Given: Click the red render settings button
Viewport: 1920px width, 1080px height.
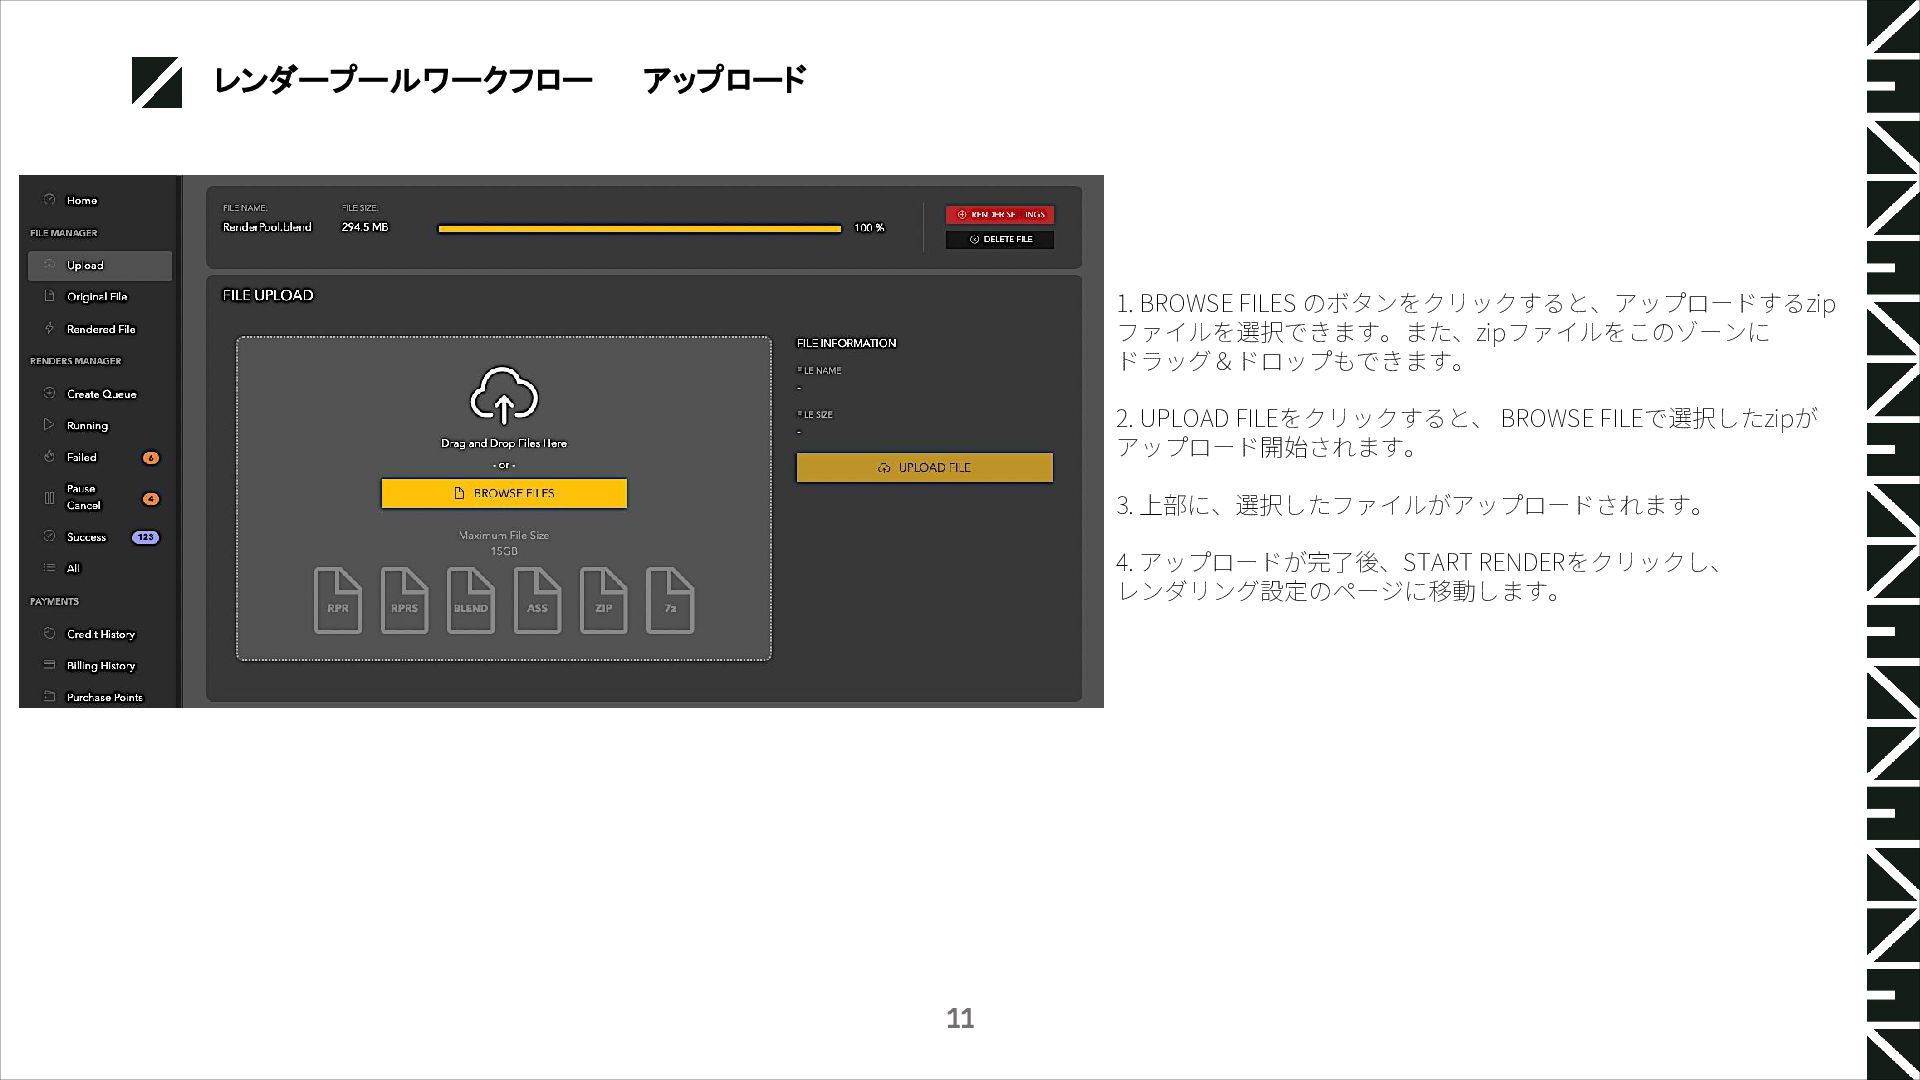Looking at the screenshot, I should pos(999,214).
